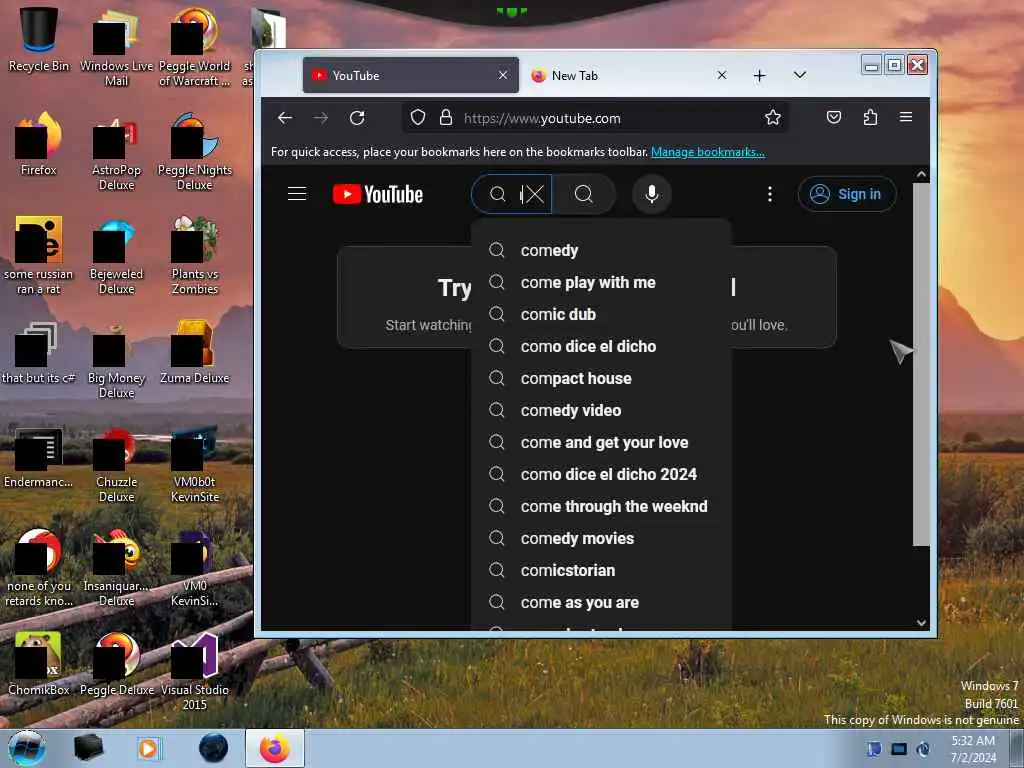Image resolution: width=1024 pixels, height=768 pixels.
Task: Bookmark this page with the star
Action: point(773,118)
